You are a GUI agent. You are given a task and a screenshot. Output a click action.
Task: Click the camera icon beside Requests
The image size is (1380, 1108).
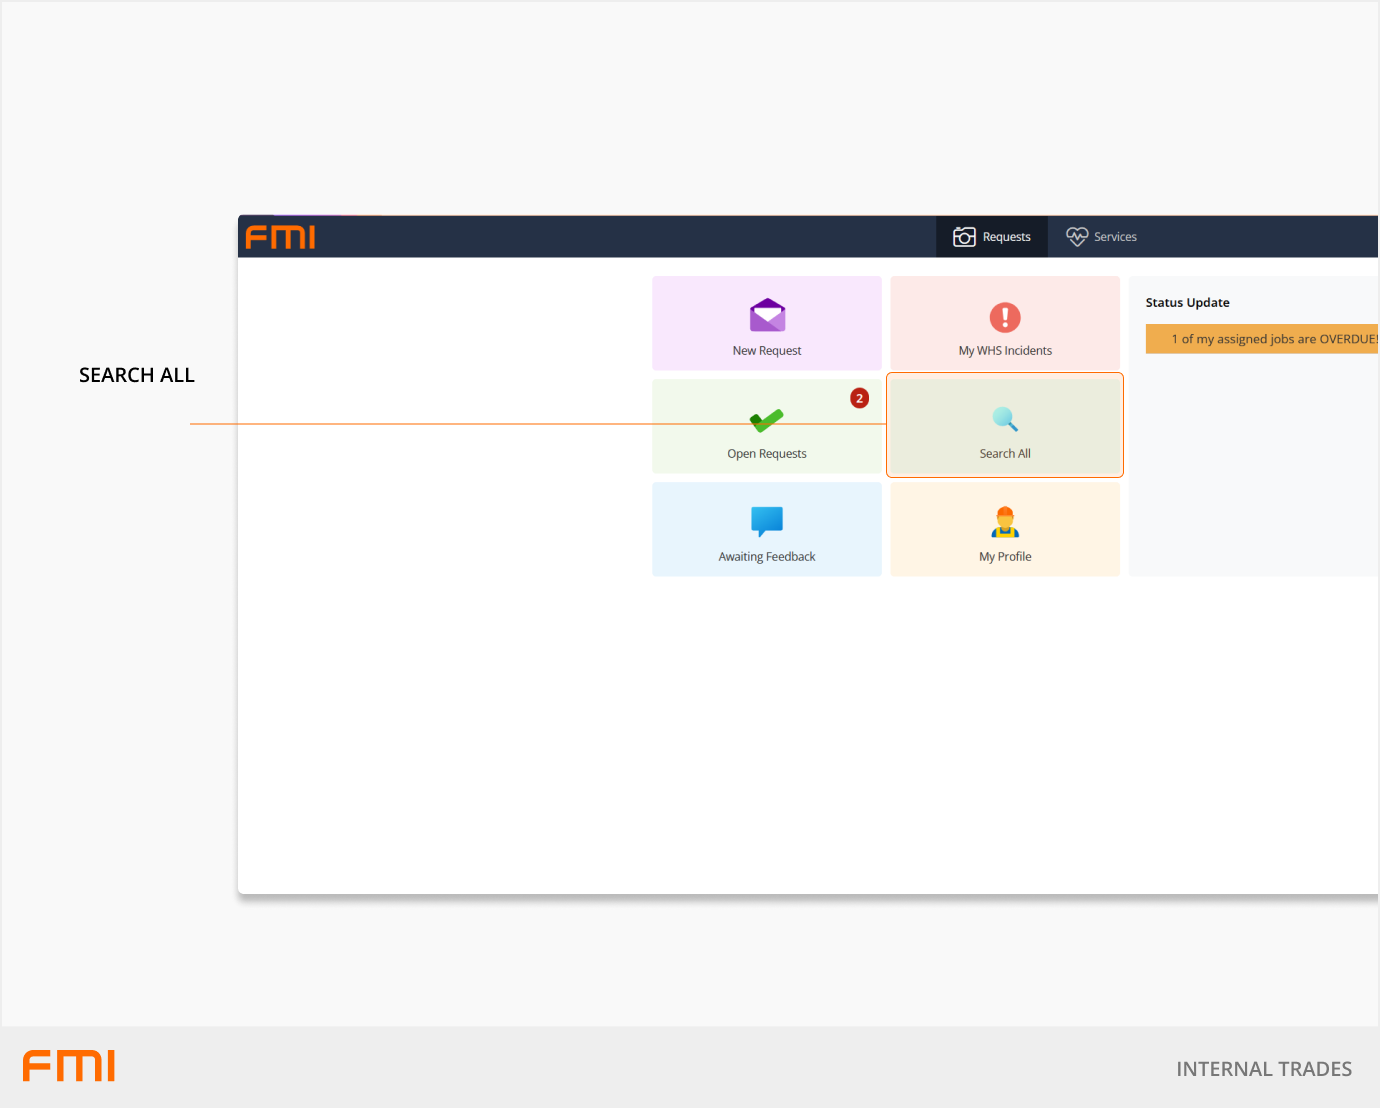(964, 237)
